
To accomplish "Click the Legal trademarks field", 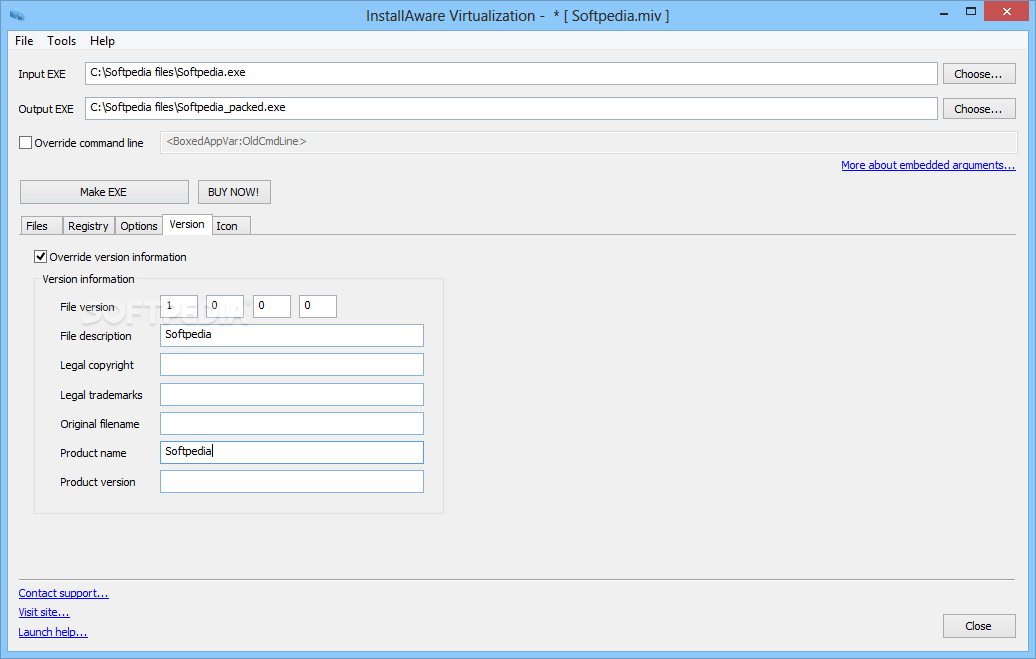I will tap(292, 394).
